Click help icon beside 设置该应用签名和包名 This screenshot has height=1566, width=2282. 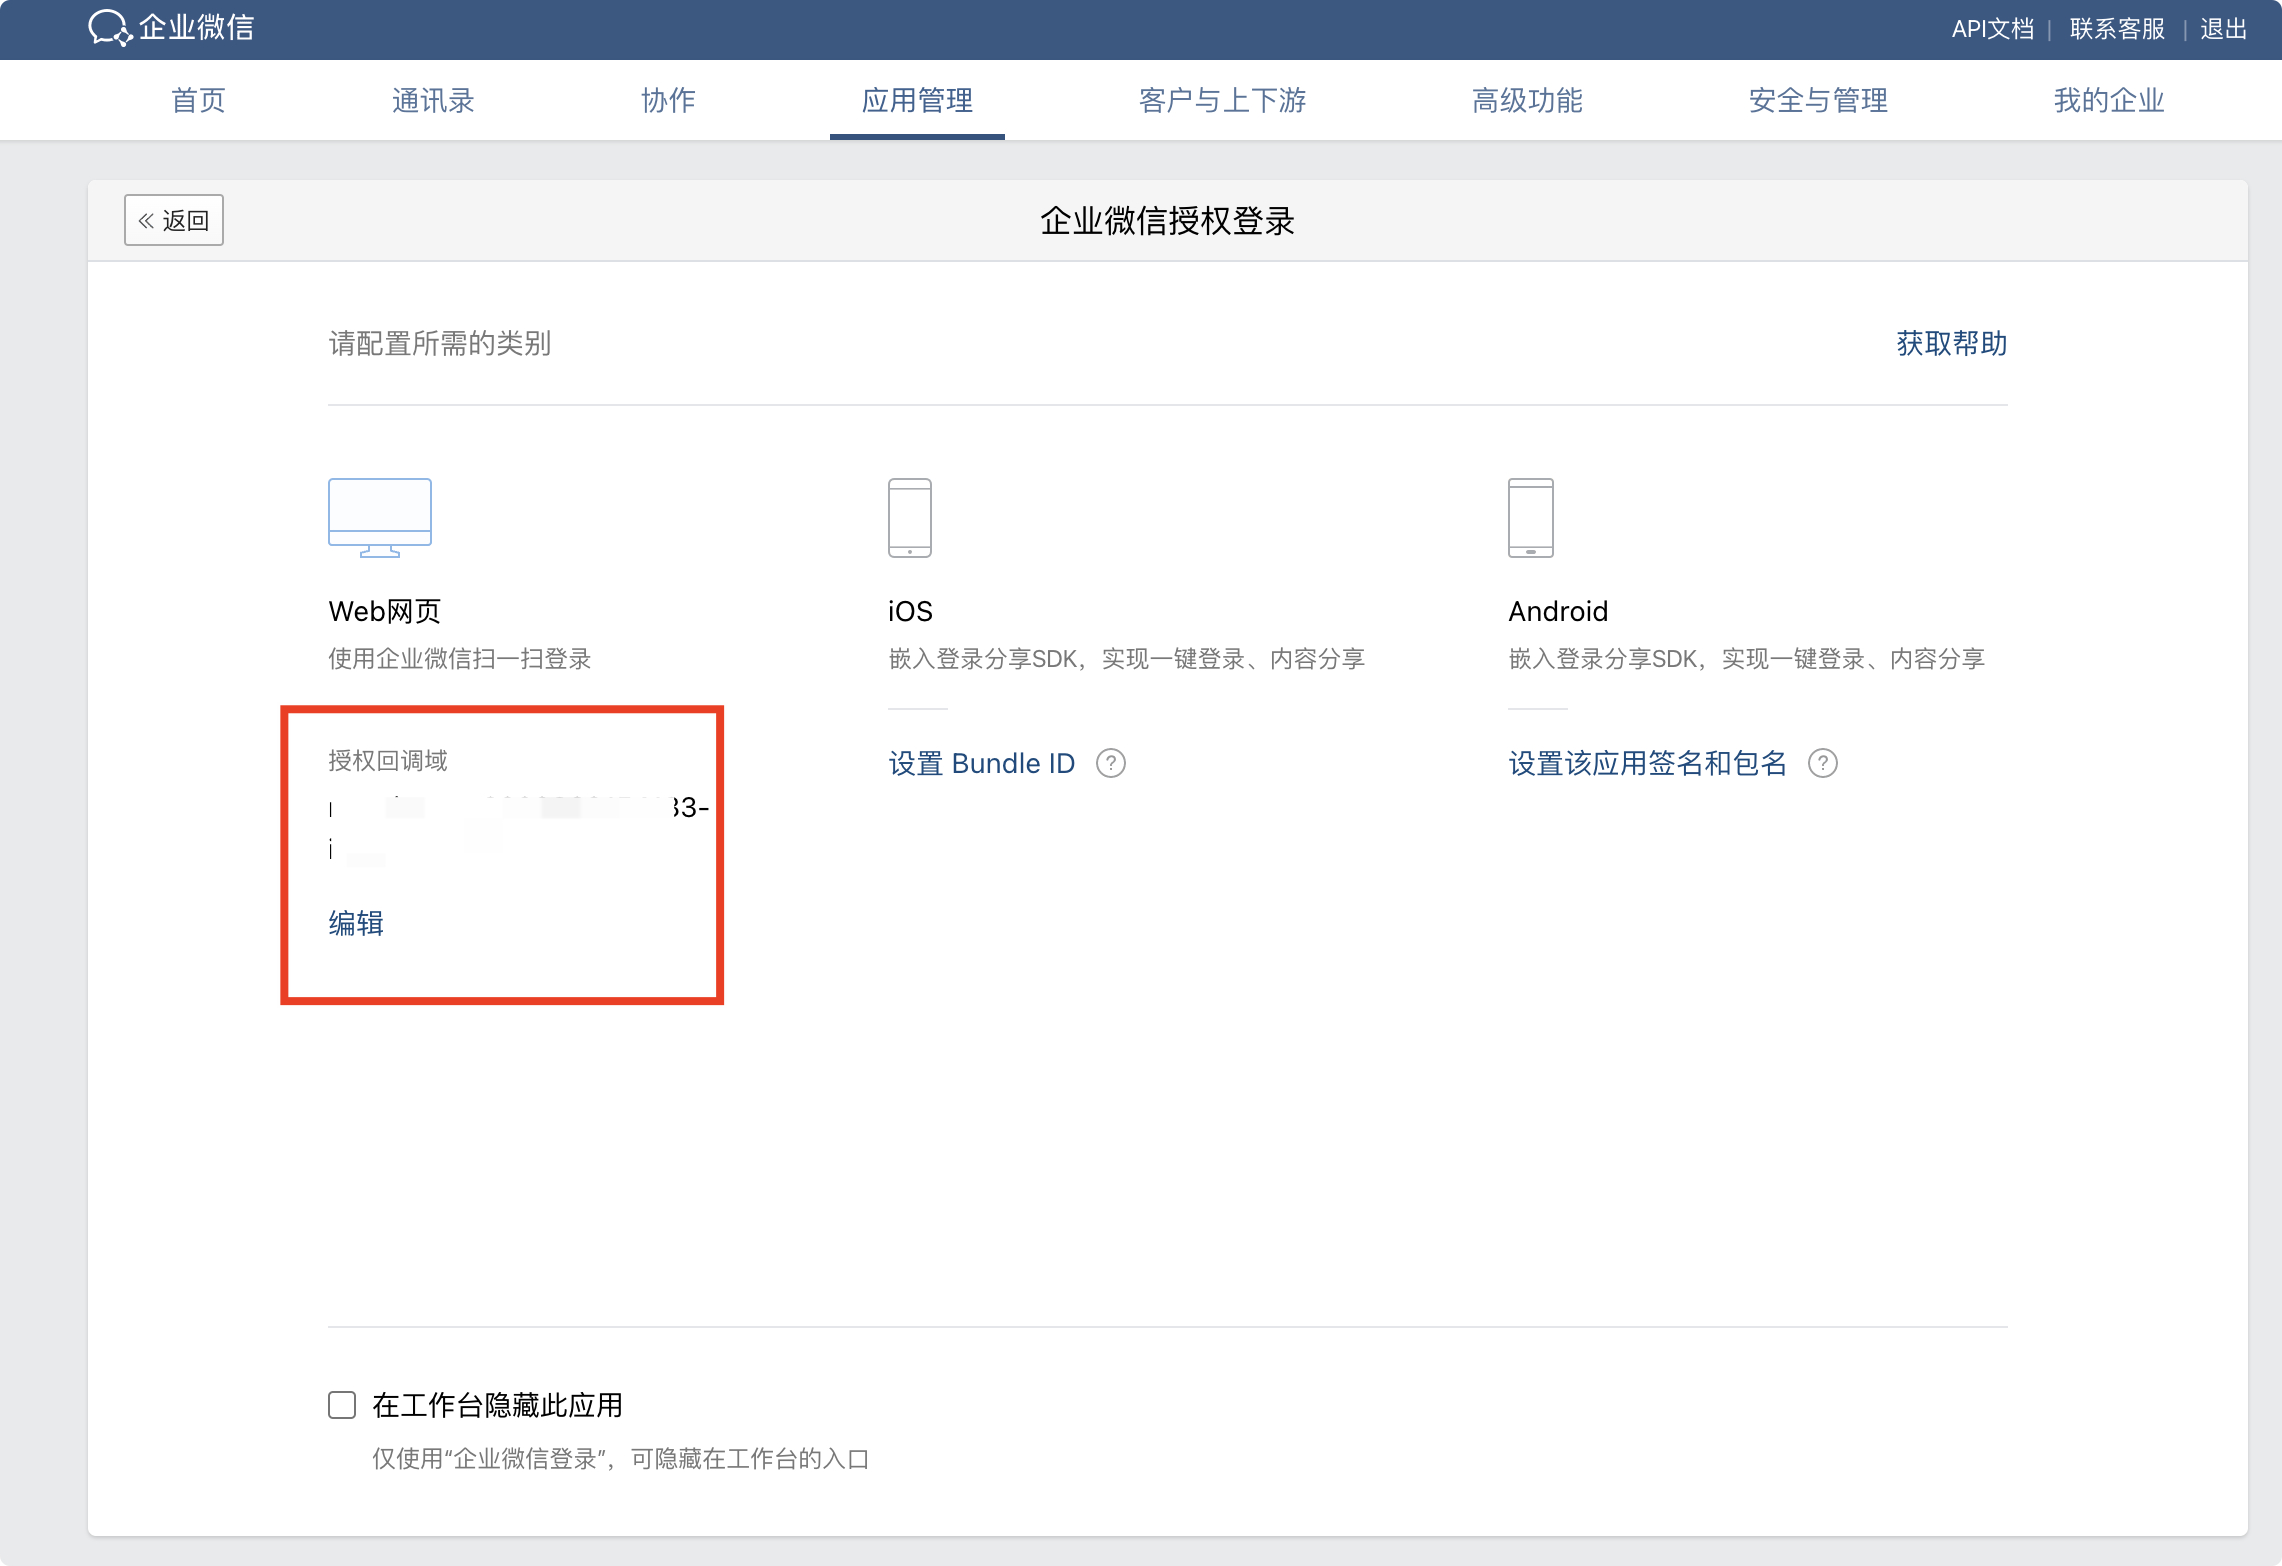point(1823,763)
